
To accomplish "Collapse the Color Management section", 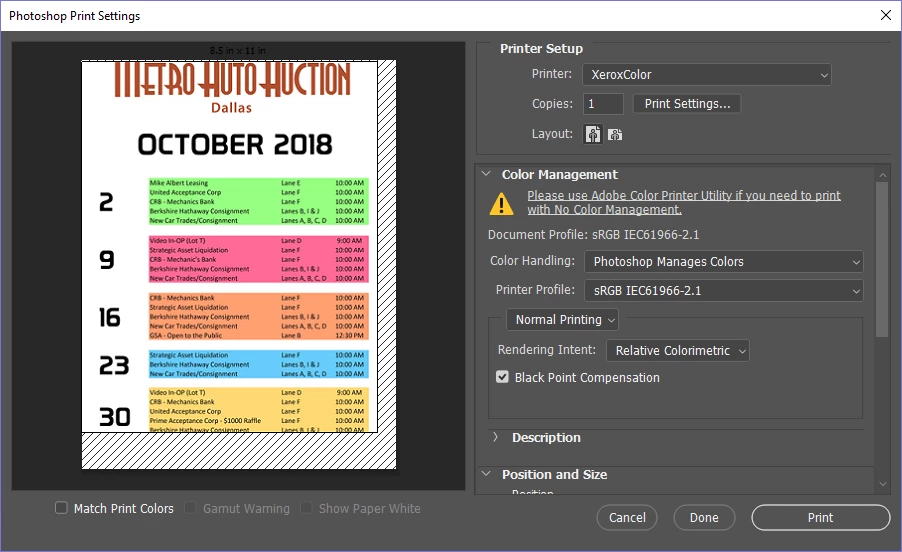I will coord(486,174).
